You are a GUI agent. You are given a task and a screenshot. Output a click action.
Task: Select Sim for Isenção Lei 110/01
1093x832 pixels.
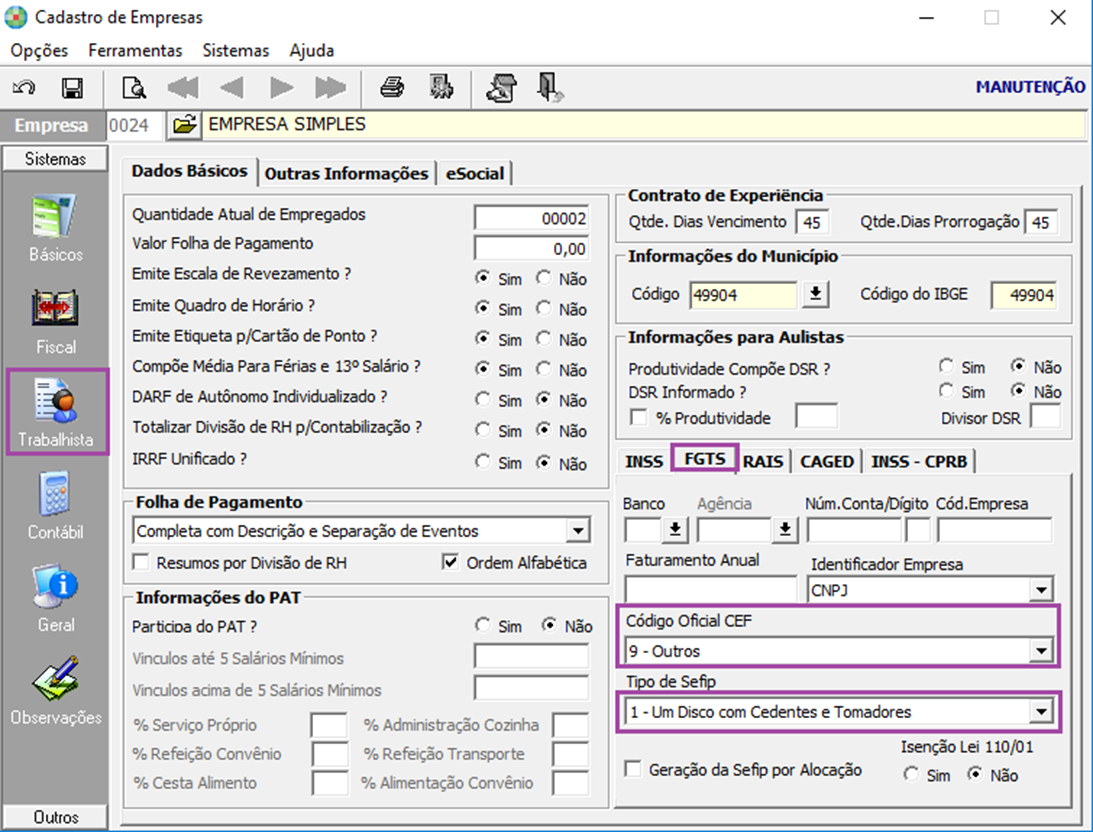coord(911,774)
